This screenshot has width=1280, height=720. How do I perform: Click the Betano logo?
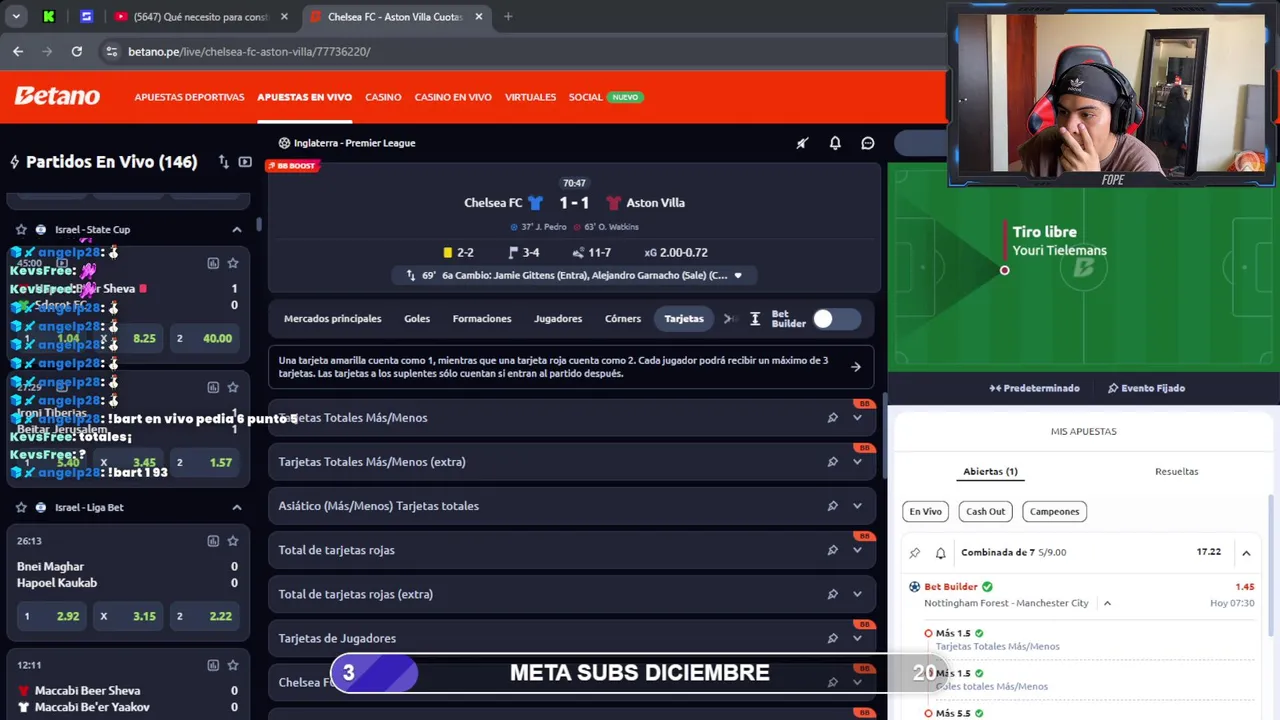point(57,96)
